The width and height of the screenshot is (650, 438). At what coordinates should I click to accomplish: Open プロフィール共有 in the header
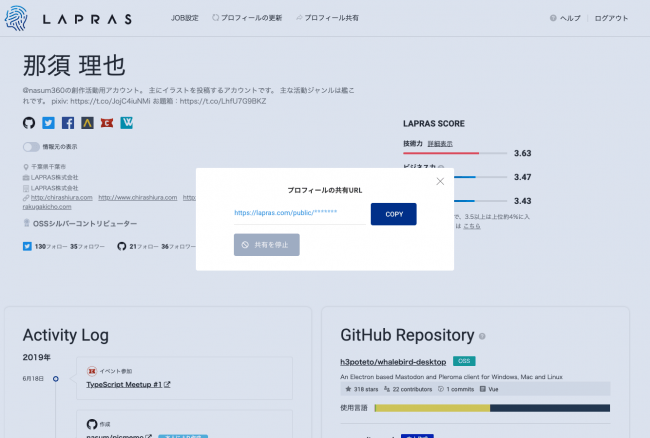coord(327,18)
